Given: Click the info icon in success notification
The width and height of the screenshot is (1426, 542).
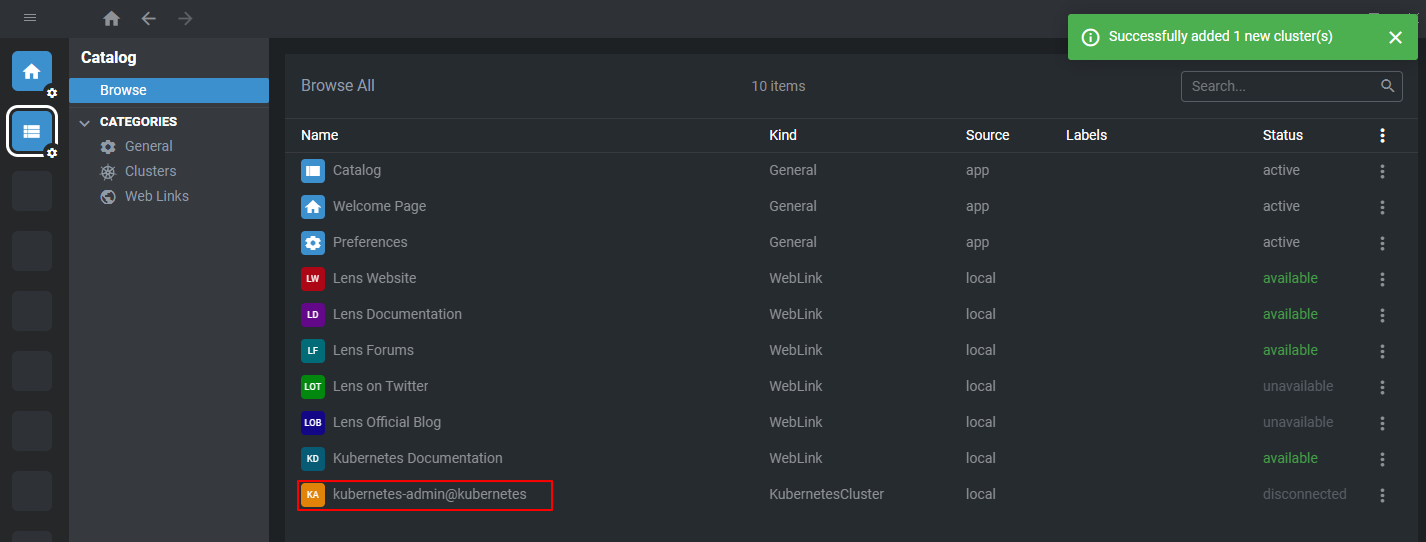Looking at the screenshot, I should coord(1090,37).
